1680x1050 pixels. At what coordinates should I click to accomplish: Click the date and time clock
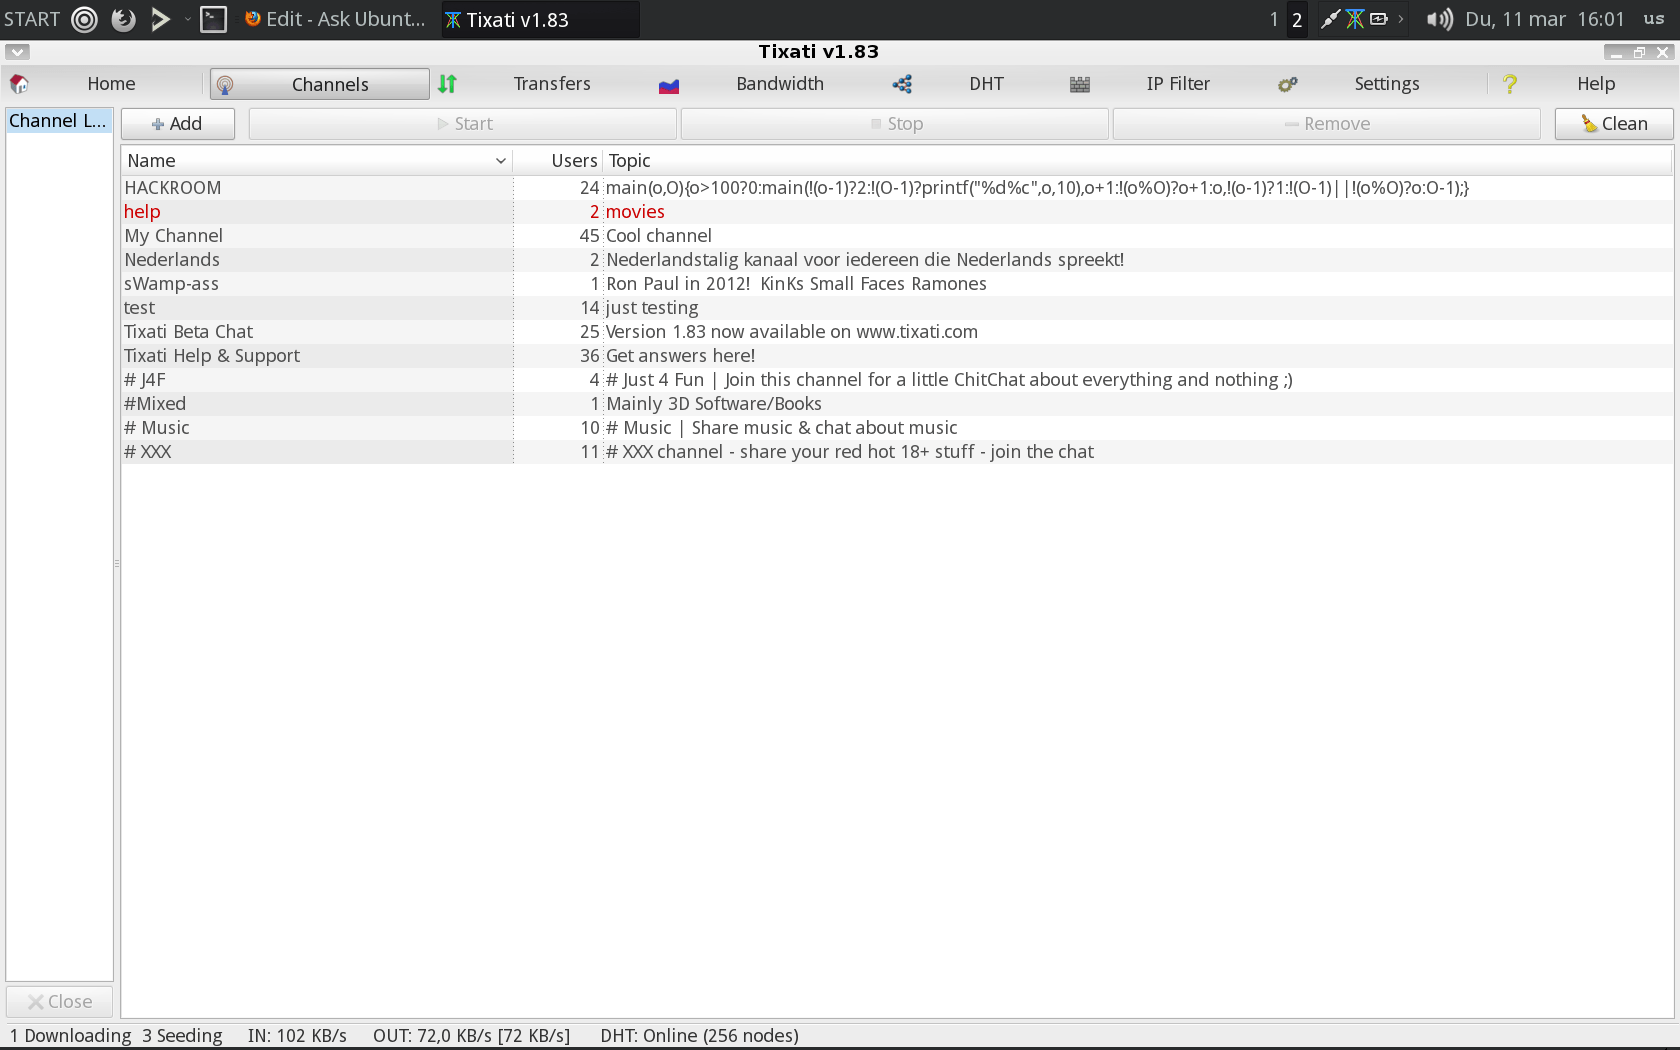pyautogui.click(x=1545, y=19)
